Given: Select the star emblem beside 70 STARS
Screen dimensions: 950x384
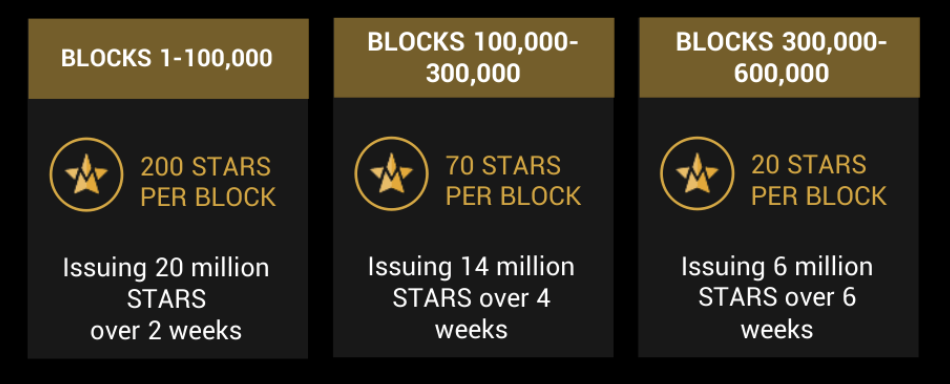Looking at the screenshot, I should 391,173.
